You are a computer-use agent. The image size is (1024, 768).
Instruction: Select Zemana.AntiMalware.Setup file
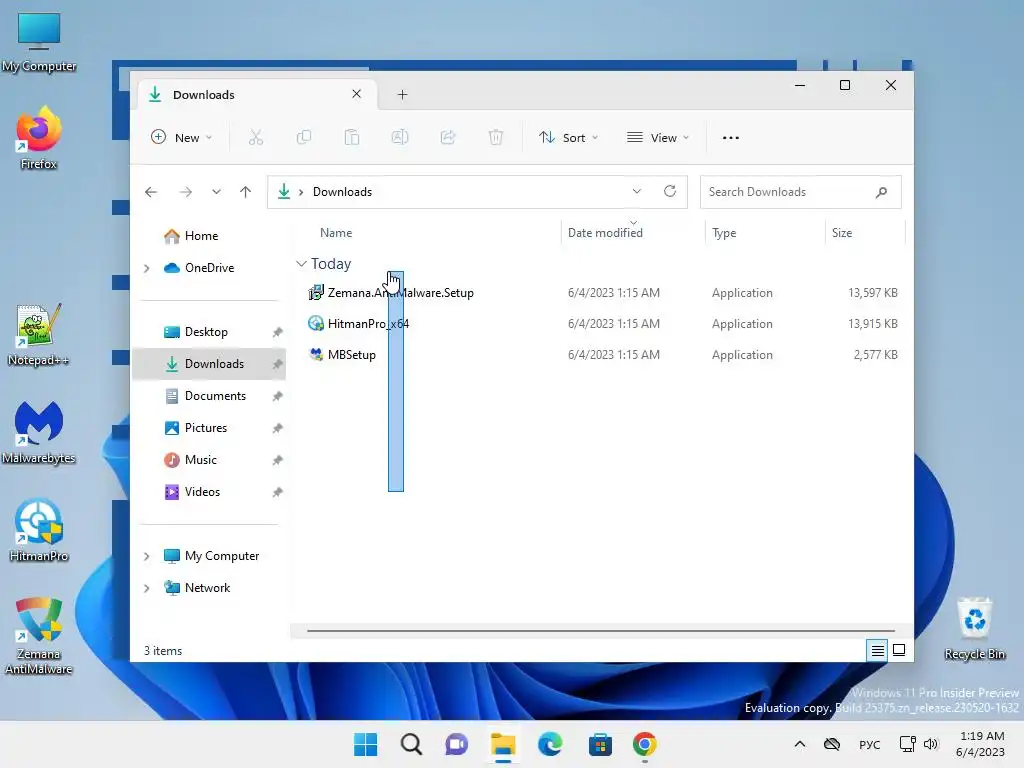400,293
